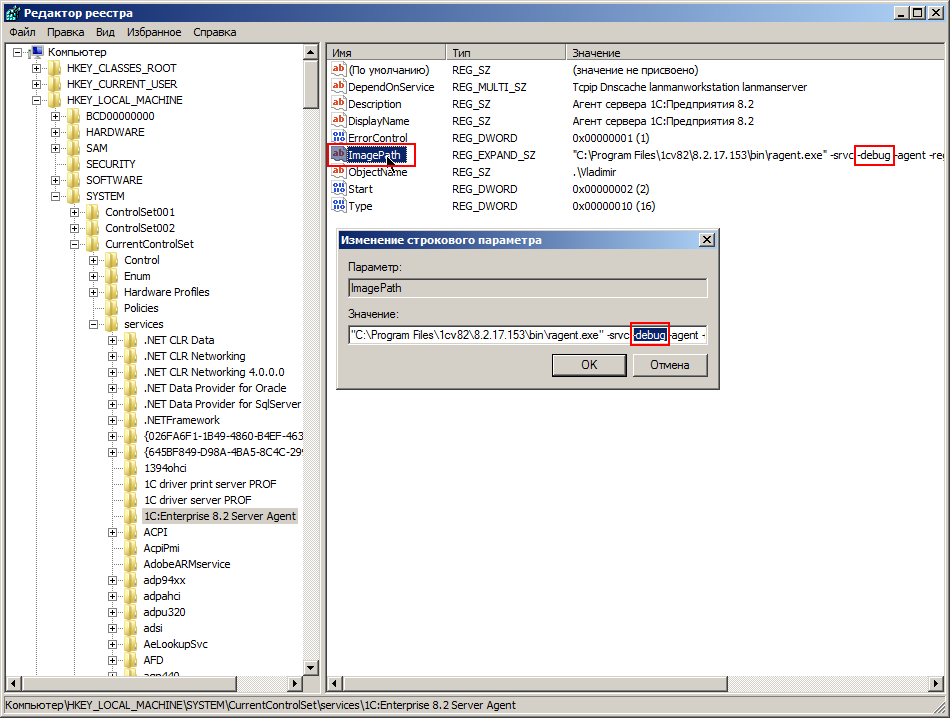This screenshot has height=718, width=950.
Task: Select the AeLookupSvc service key
Action: point(175,644)
